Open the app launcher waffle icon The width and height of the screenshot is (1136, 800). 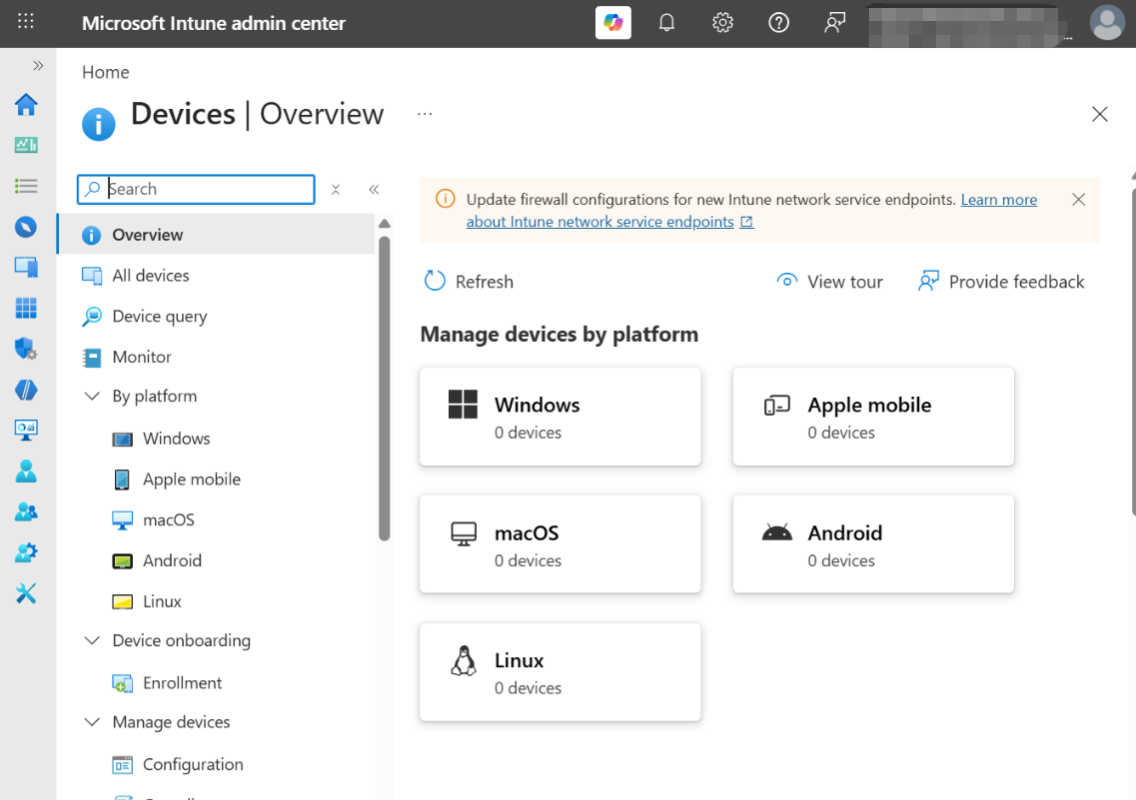25,21
